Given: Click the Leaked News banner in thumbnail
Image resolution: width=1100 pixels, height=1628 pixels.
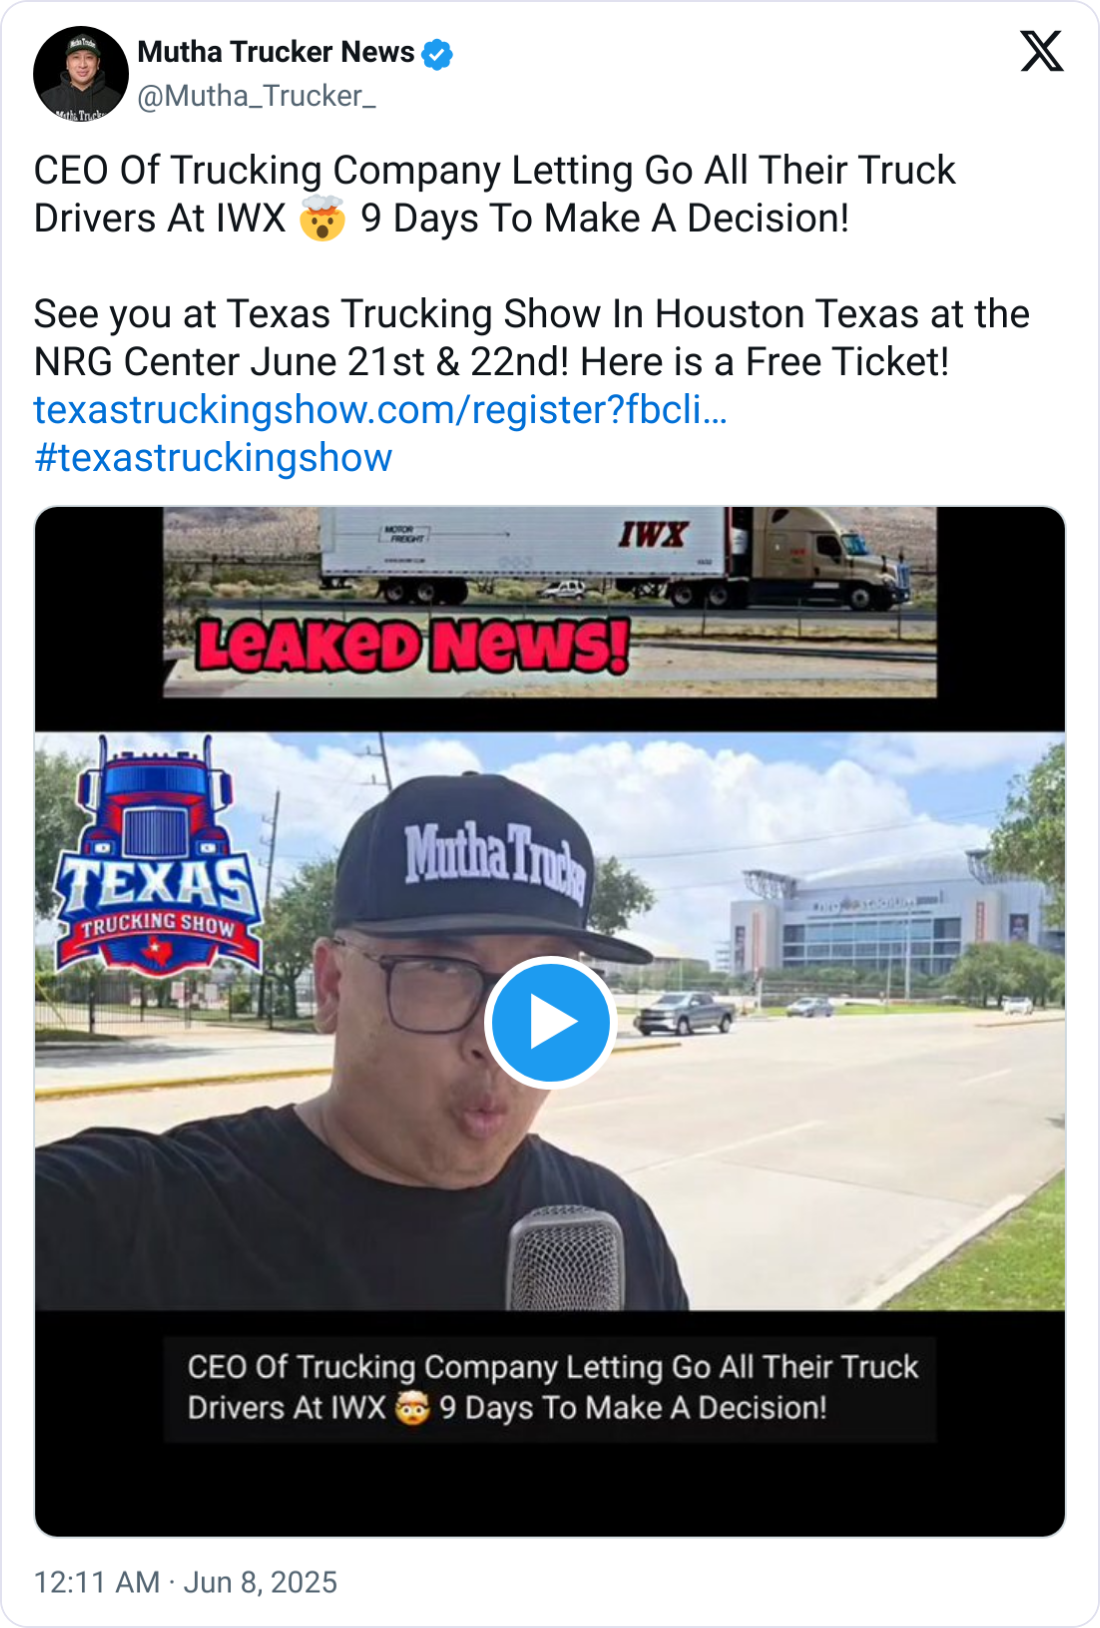Looking at the screenshot, I should pos(412,645).
